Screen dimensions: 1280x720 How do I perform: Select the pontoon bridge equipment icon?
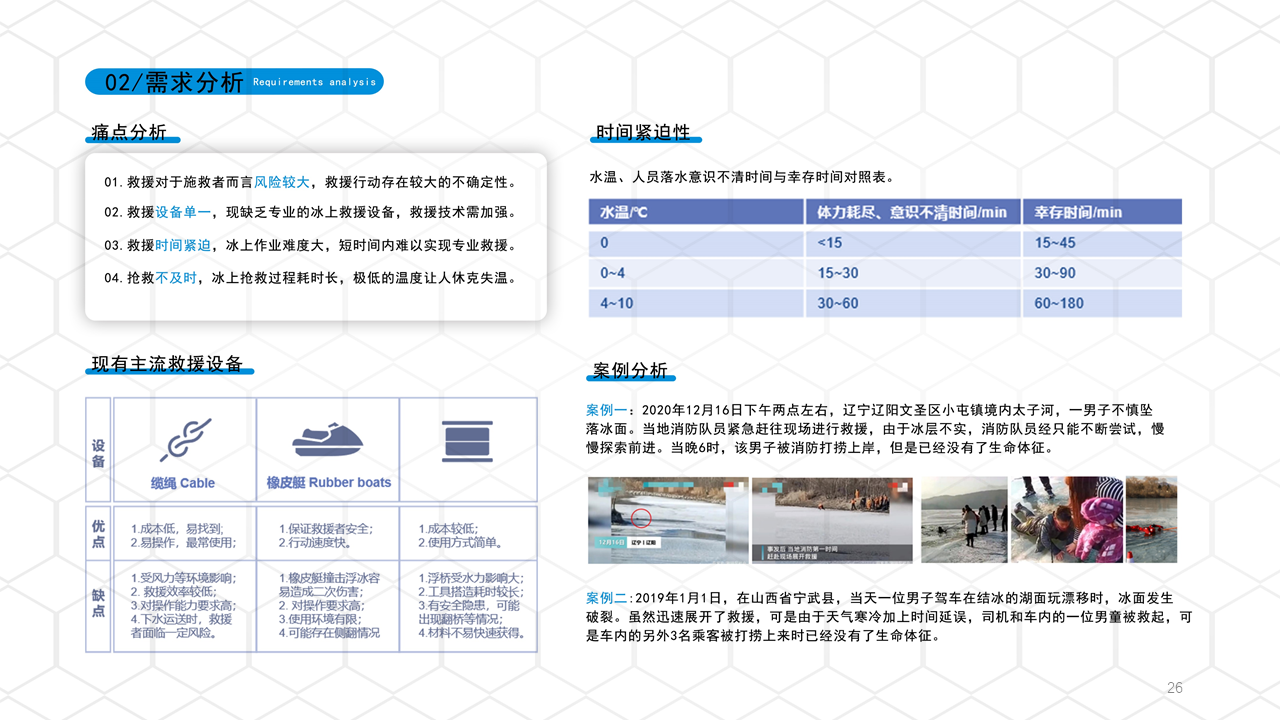coord(468,443)
